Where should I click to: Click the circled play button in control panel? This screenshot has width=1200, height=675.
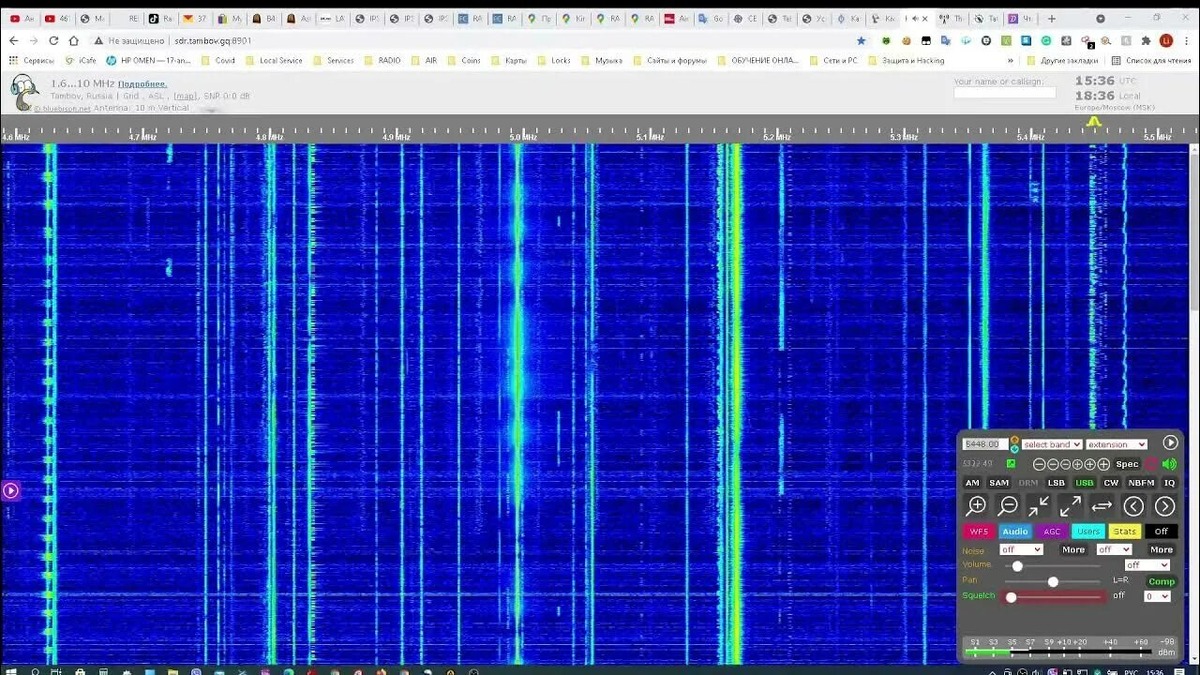click(1170, 443)
